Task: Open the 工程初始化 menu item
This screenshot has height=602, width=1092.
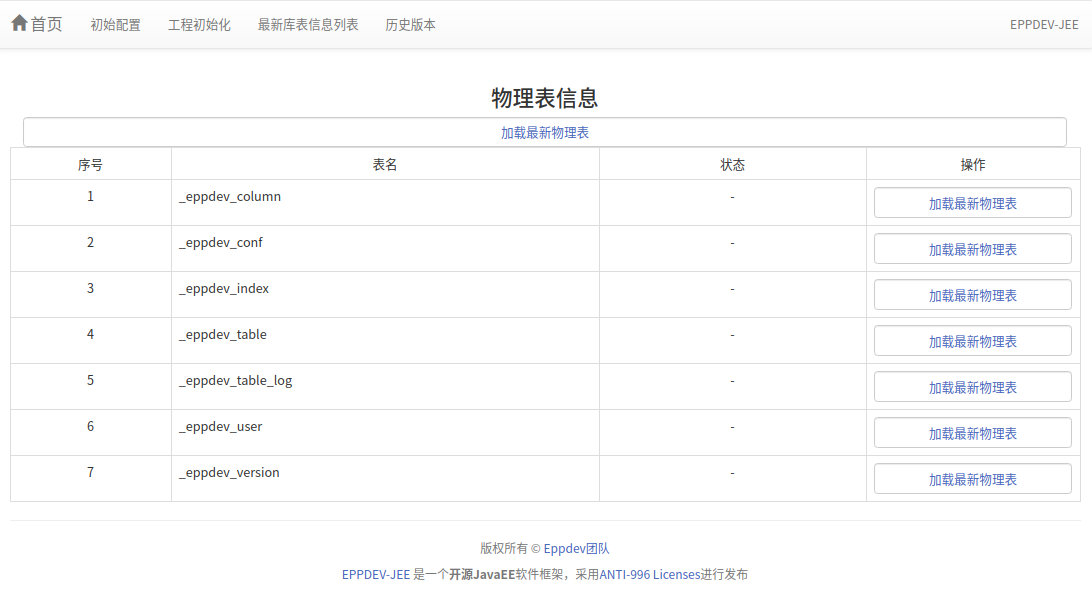Action: click(x=199, y=25)
